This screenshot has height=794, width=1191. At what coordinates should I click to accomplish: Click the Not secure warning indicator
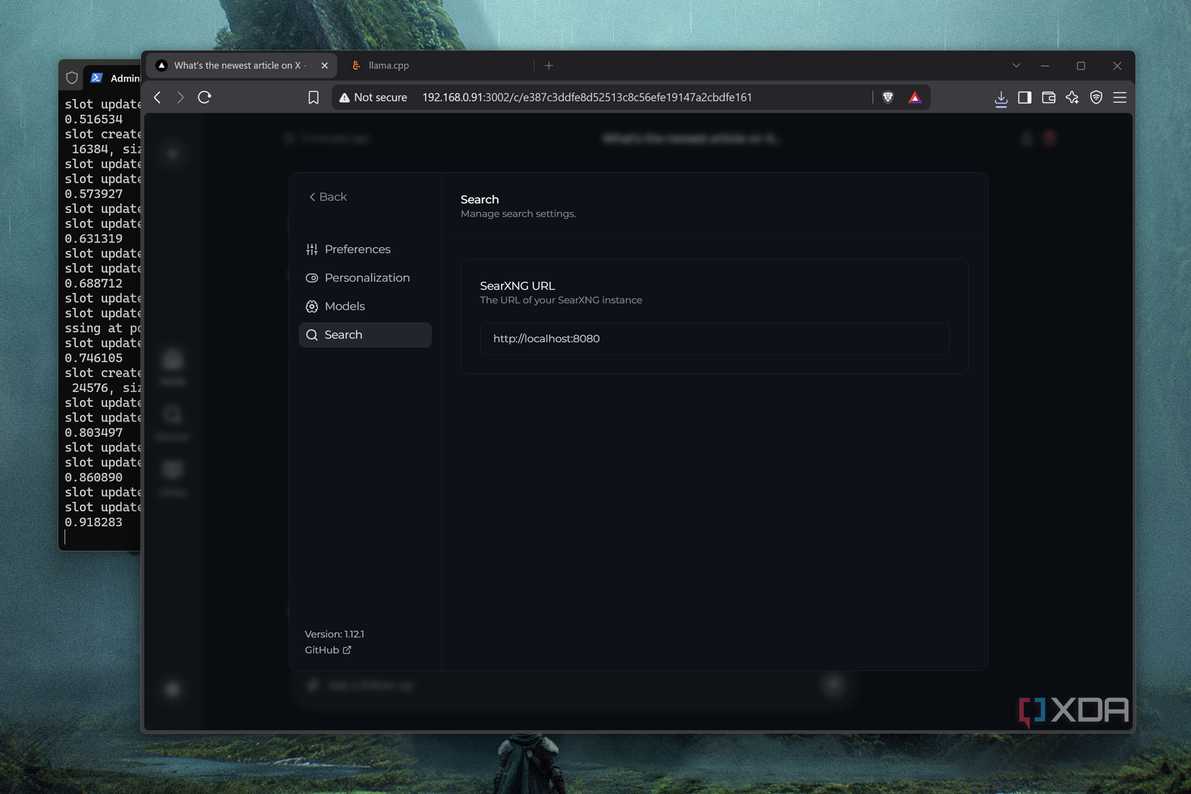pos(373,97)
